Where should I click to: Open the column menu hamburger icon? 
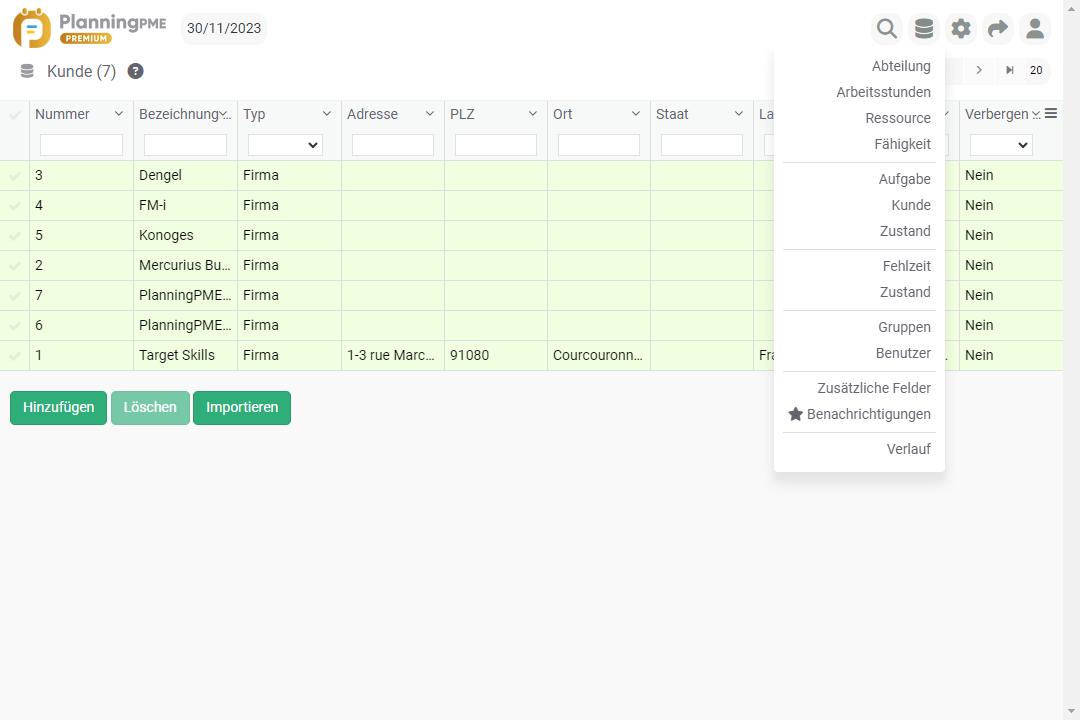[x=1050, y=114]
